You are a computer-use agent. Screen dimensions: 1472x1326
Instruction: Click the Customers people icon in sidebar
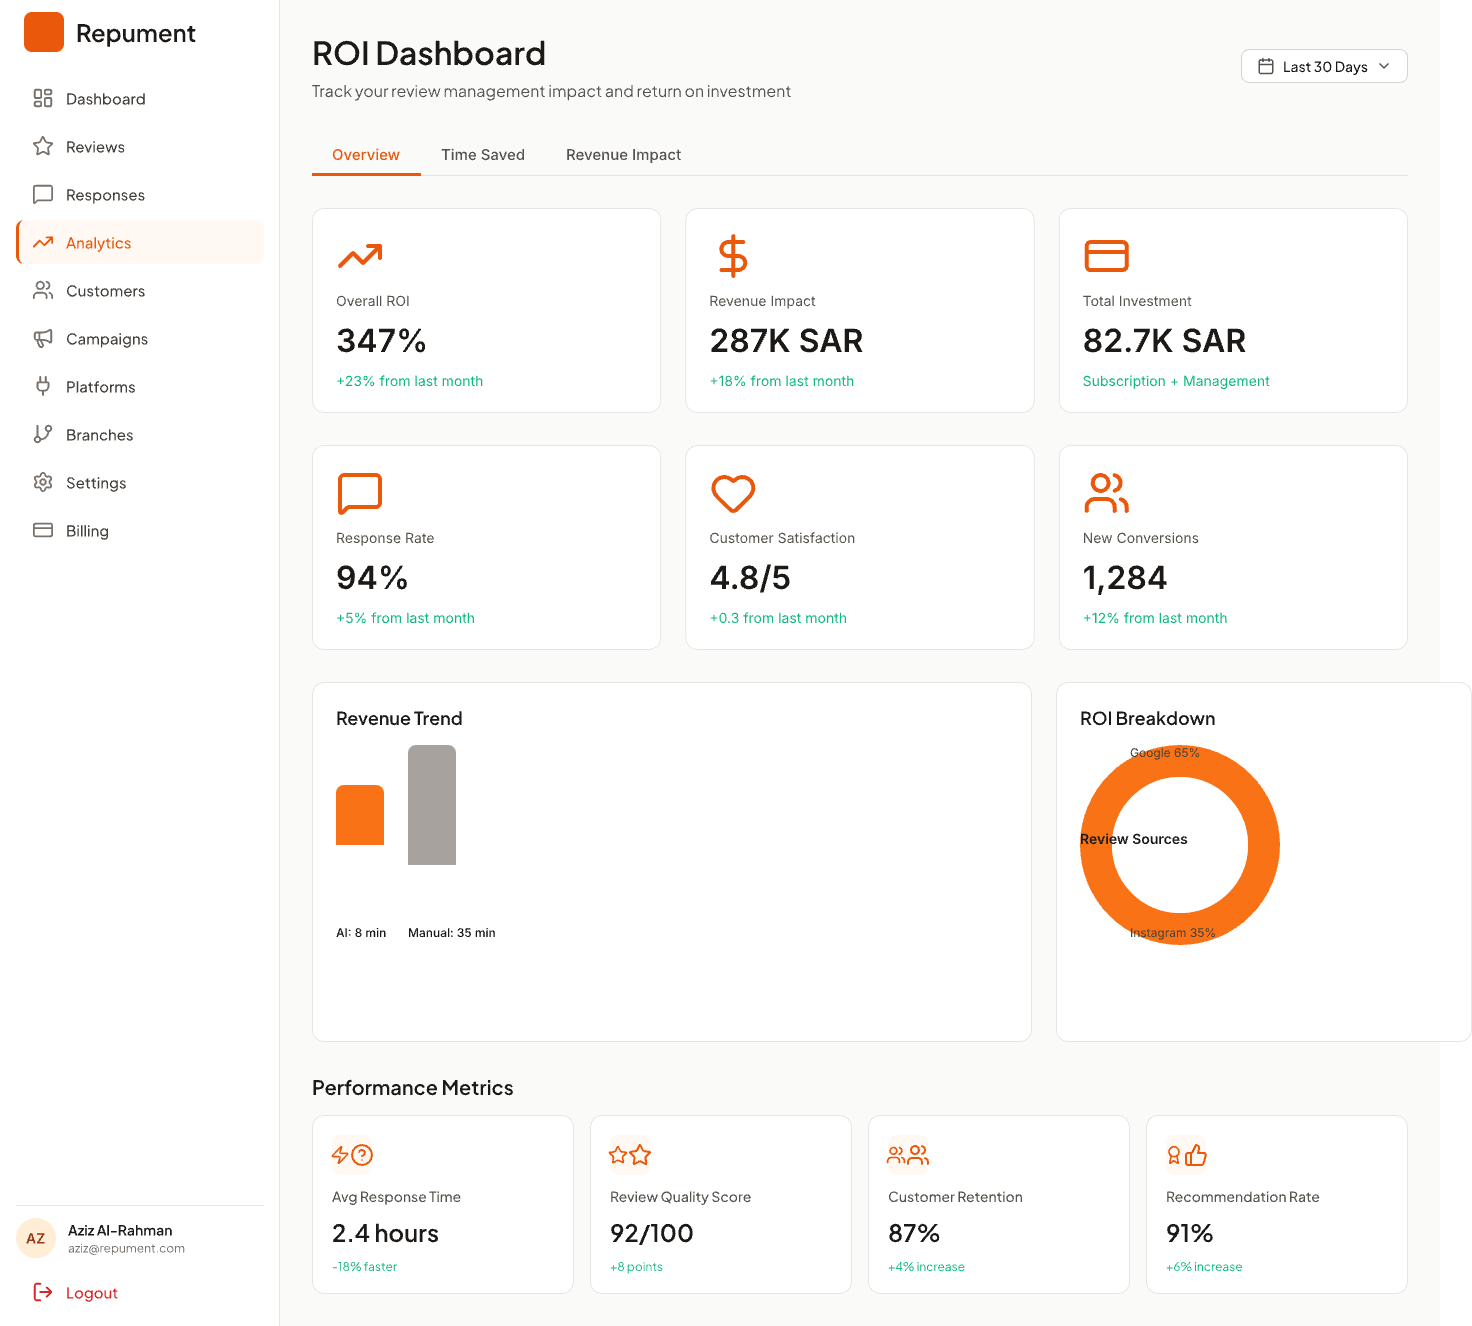click(43, 291)
